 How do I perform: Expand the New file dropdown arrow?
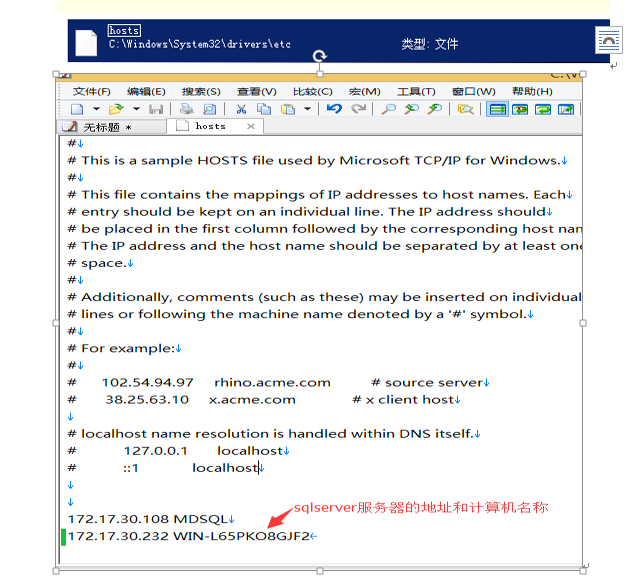click(96, 109)
